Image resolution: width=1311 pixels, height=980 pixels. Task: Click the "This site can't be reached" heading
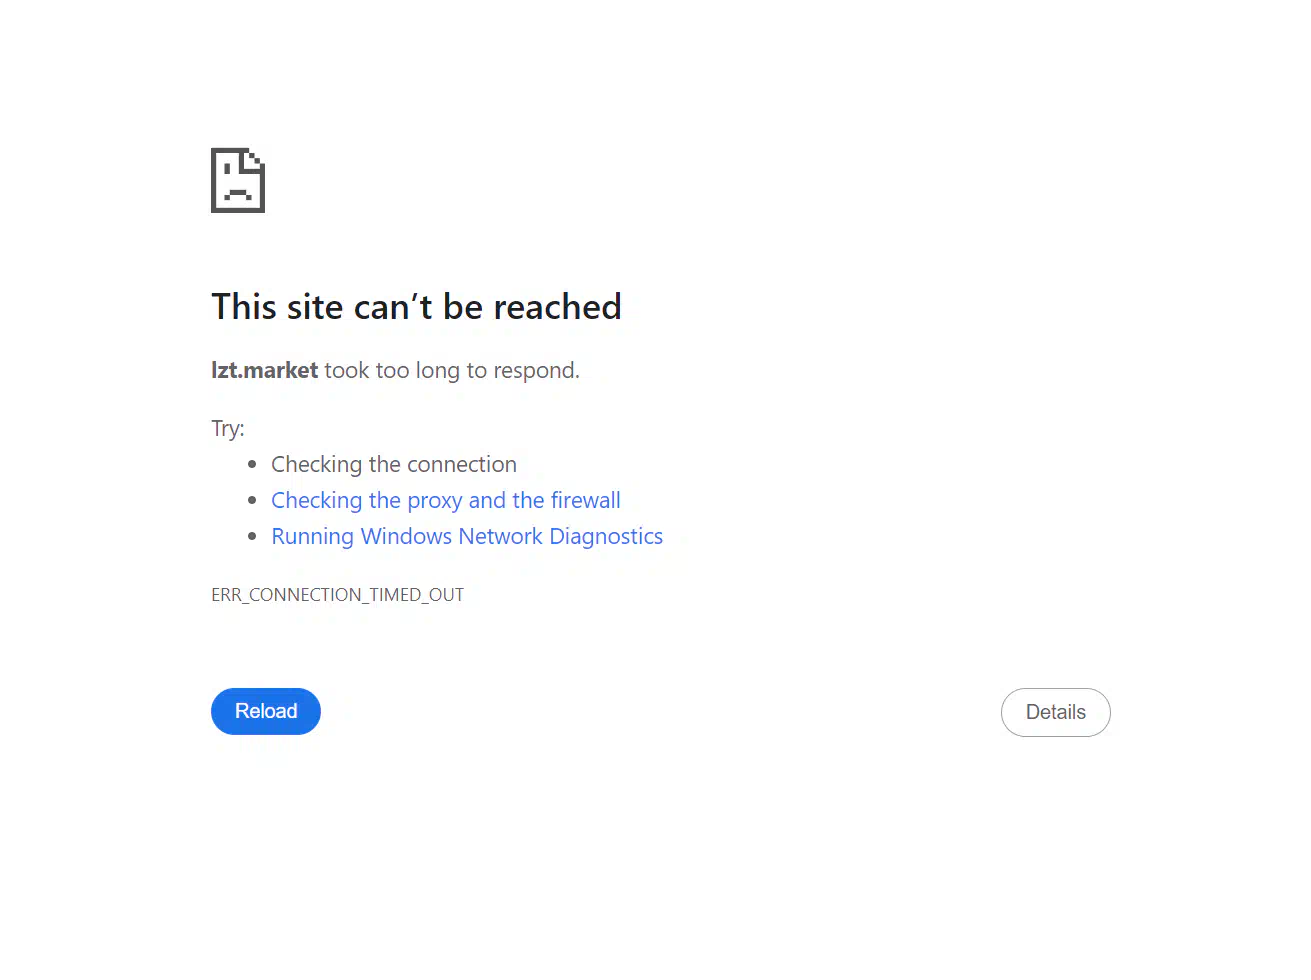(x=416, y=306)
